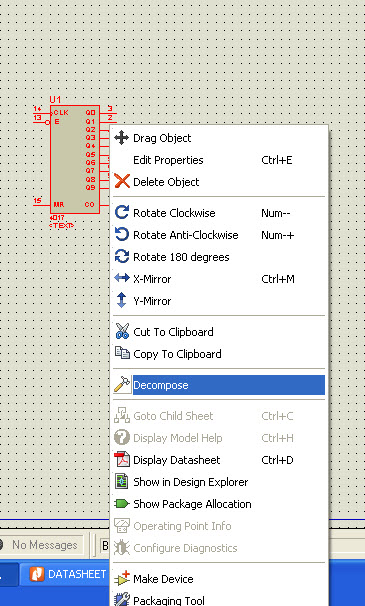Click the <TEXT> placeholder under U1
Screen dimensions: 365x606
click(62, 226)
